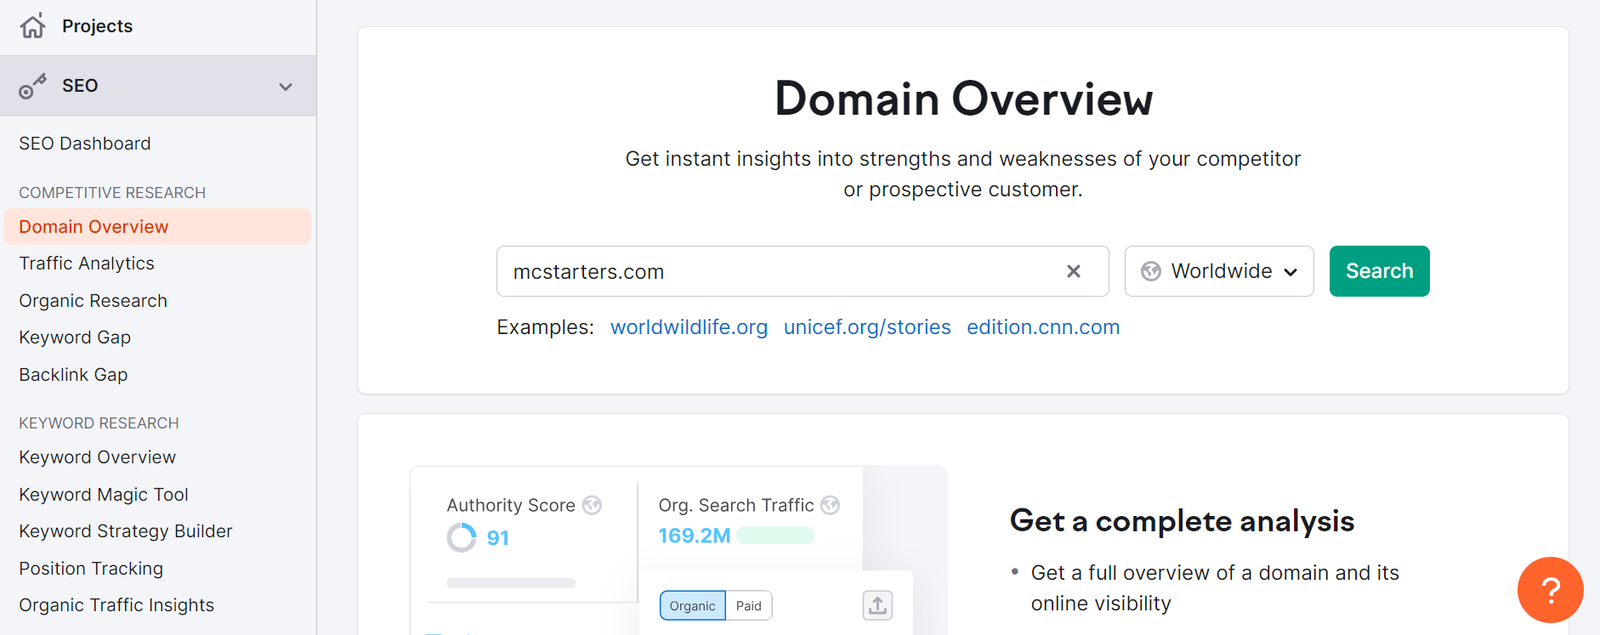Click the domain input field
This screenshot has width=1600, height=635.
pyautogui.click(x=802, y=271)
